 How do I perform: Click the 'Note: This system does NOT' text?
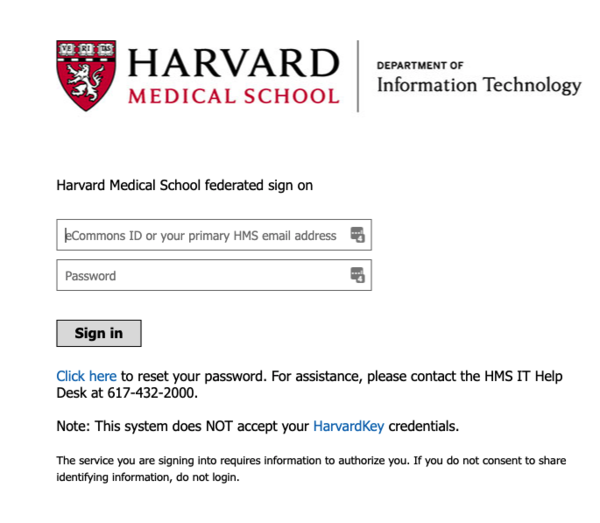coord(144,426)
